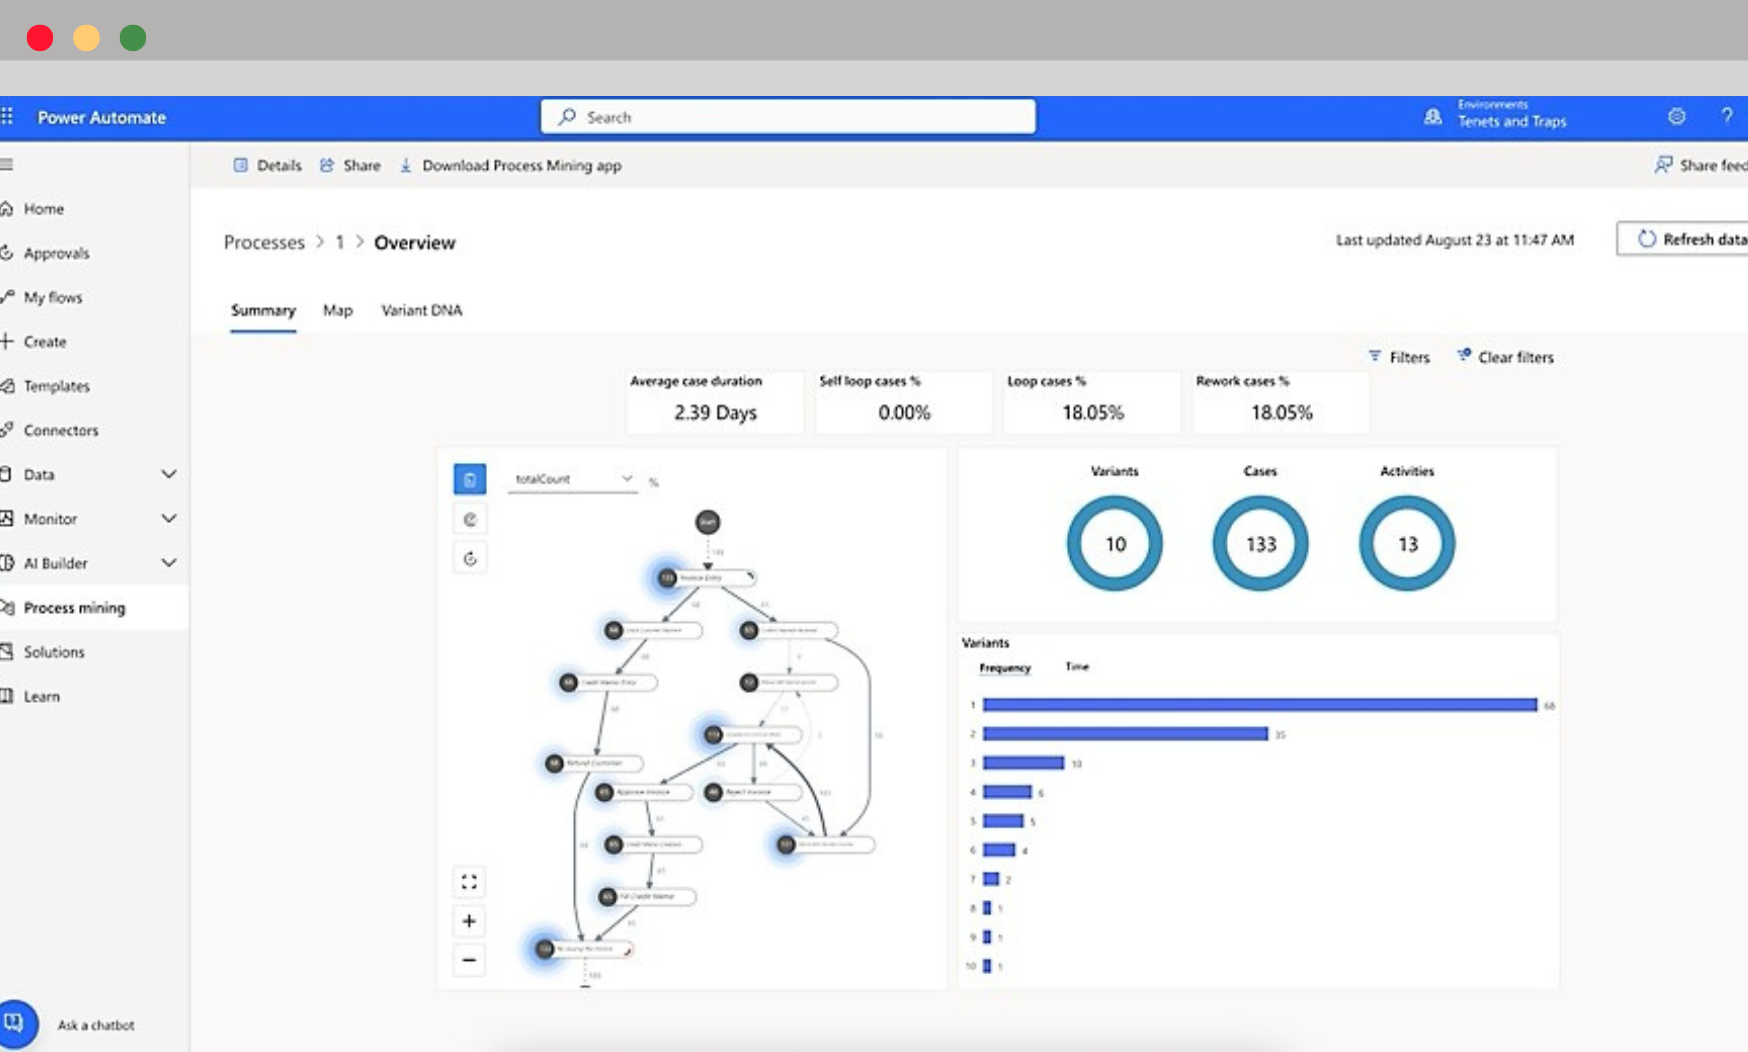Open the Share options for this process
The width and height of the screenshot is (1748, 1052).
(350, 165)
